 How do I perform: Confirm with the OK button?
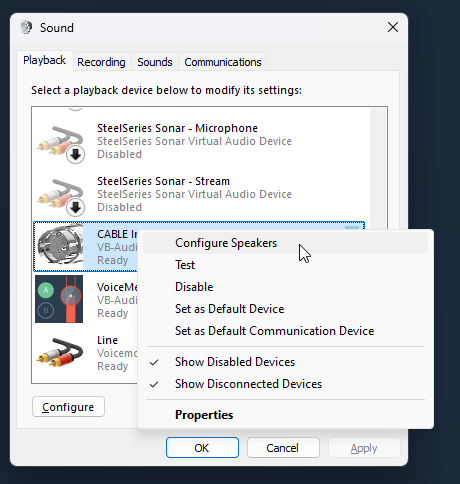pos(202,448)
